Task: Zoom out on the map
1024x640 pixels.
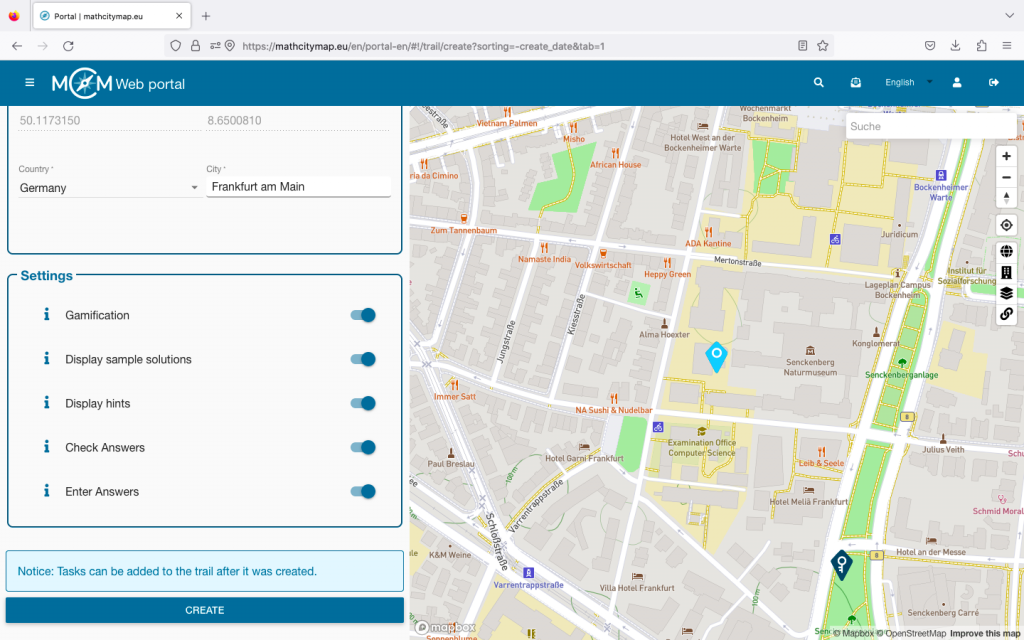Action: [1006, 177]
